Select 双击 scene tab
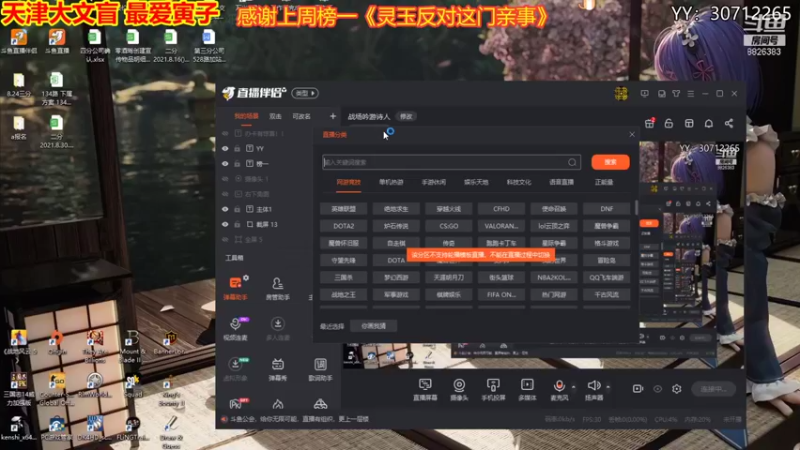 (276, 116)
